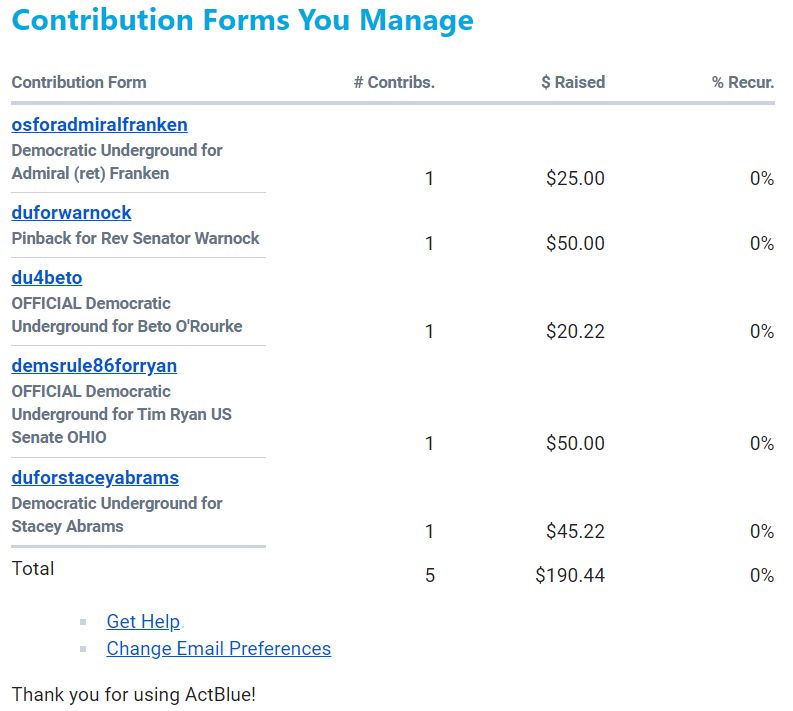This screenshot has height=711, width=793.
Task: Select the $ Raised column header
Action: click(573, 83)
